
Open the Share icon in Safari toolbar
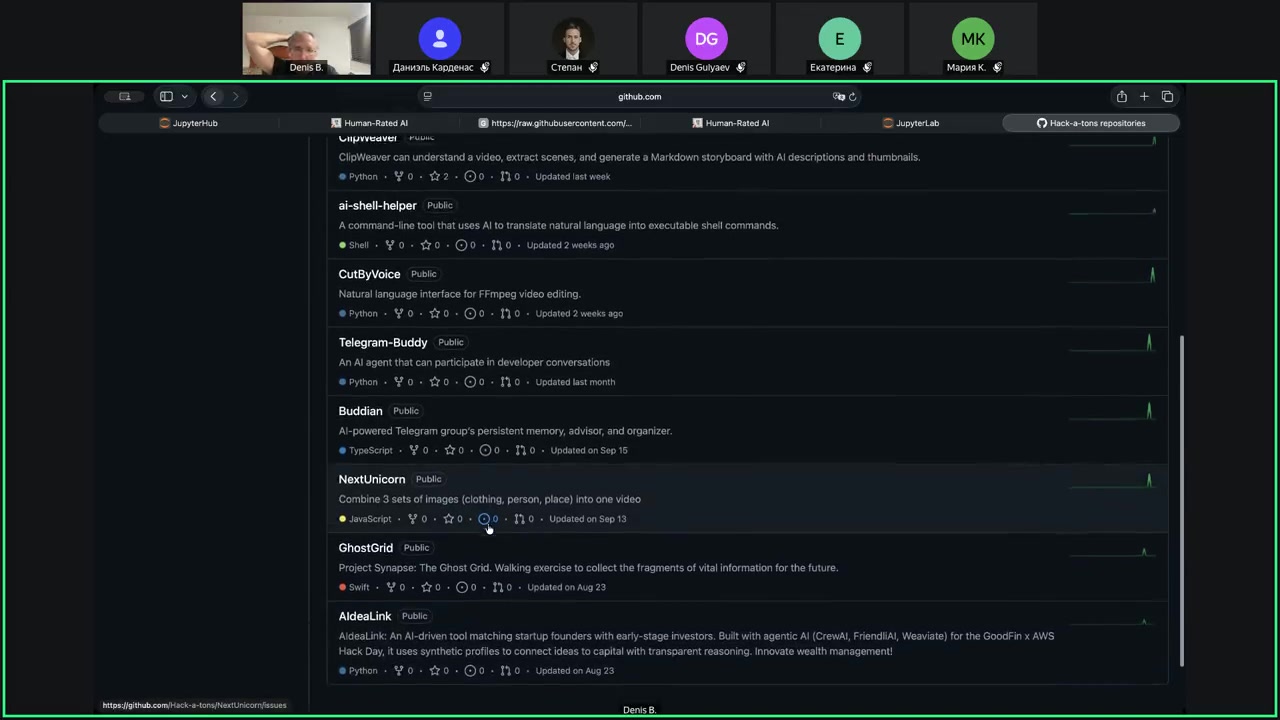point(1121,97)
